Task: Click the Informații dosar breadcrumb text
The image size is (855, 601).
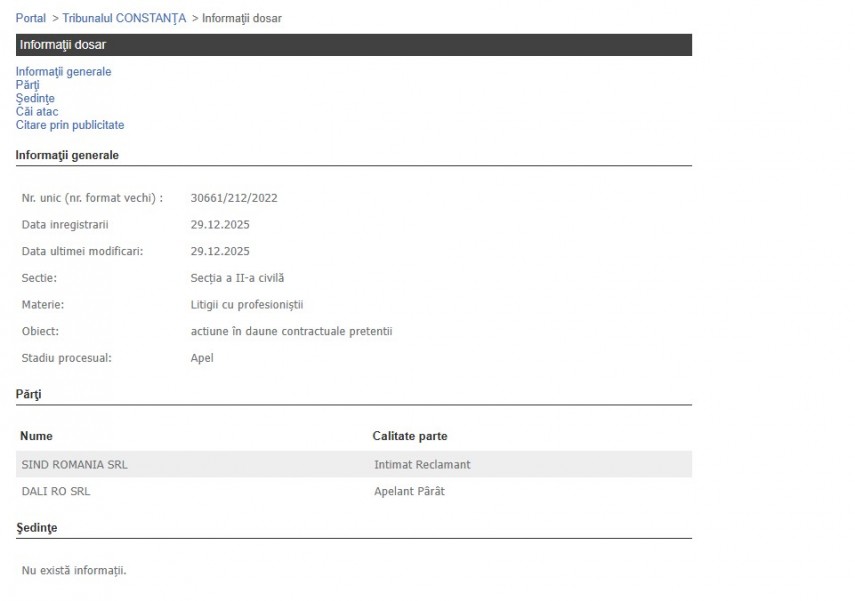Action: point(241,18)
